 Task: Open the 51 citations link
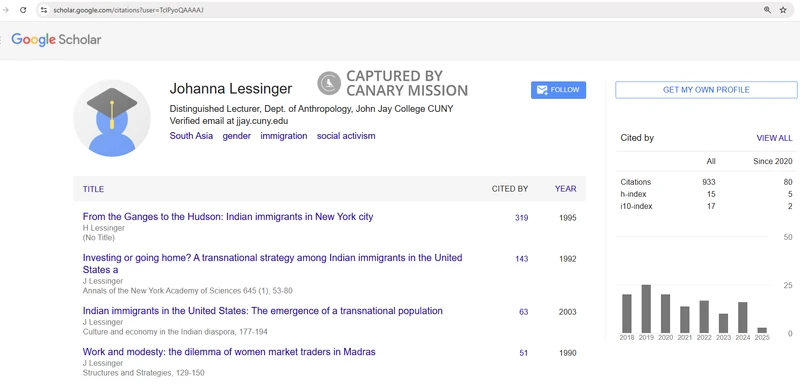[x=523, y=353]
